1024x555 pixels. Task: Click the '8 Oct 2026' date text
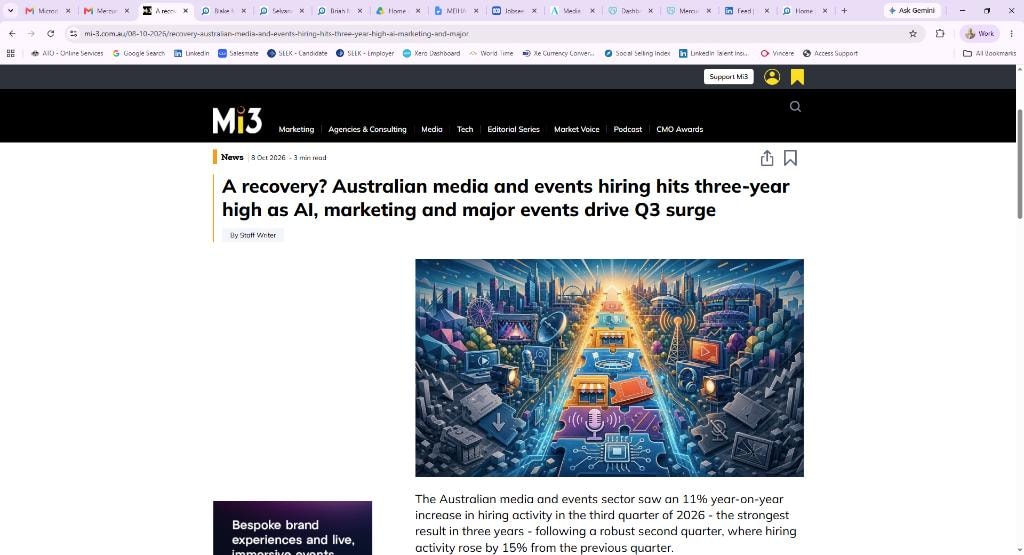(268, 157)
